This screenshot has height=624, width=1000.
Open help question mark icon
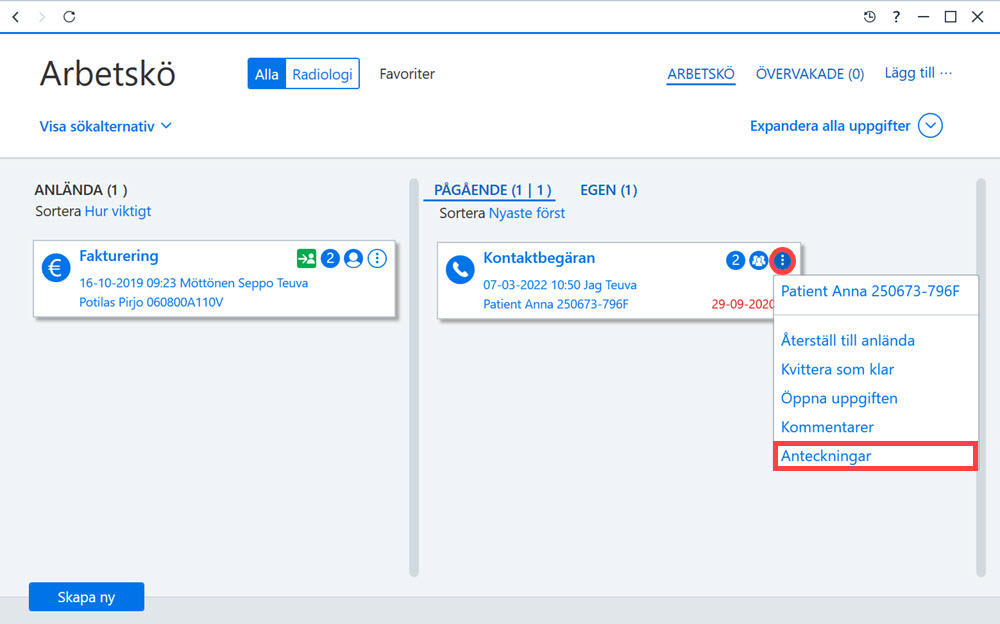[x=896, y=17]
